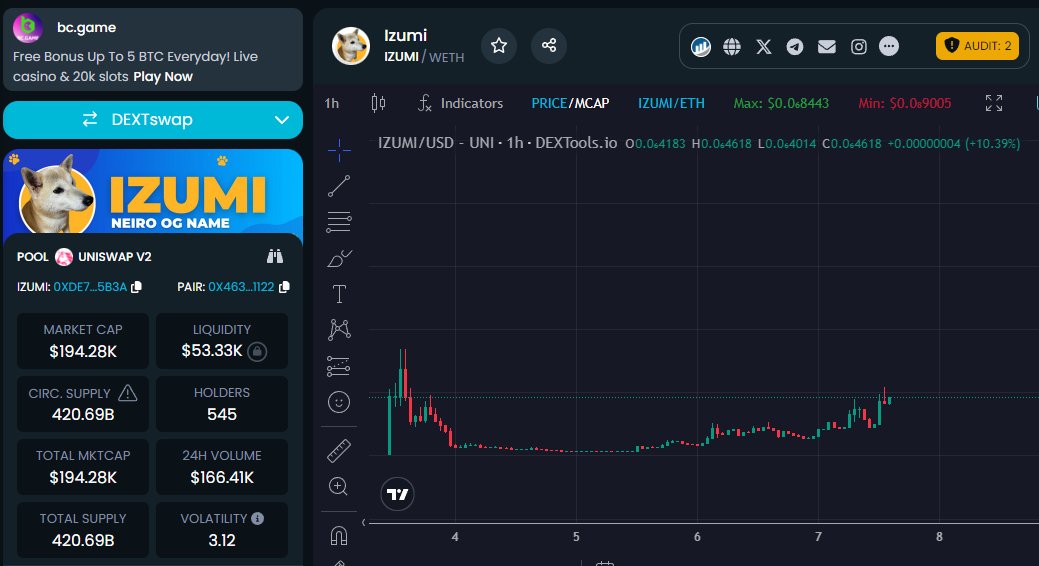
Task: Click the Uniswap V2 pool icon
Action: click(x=64, y=256)
